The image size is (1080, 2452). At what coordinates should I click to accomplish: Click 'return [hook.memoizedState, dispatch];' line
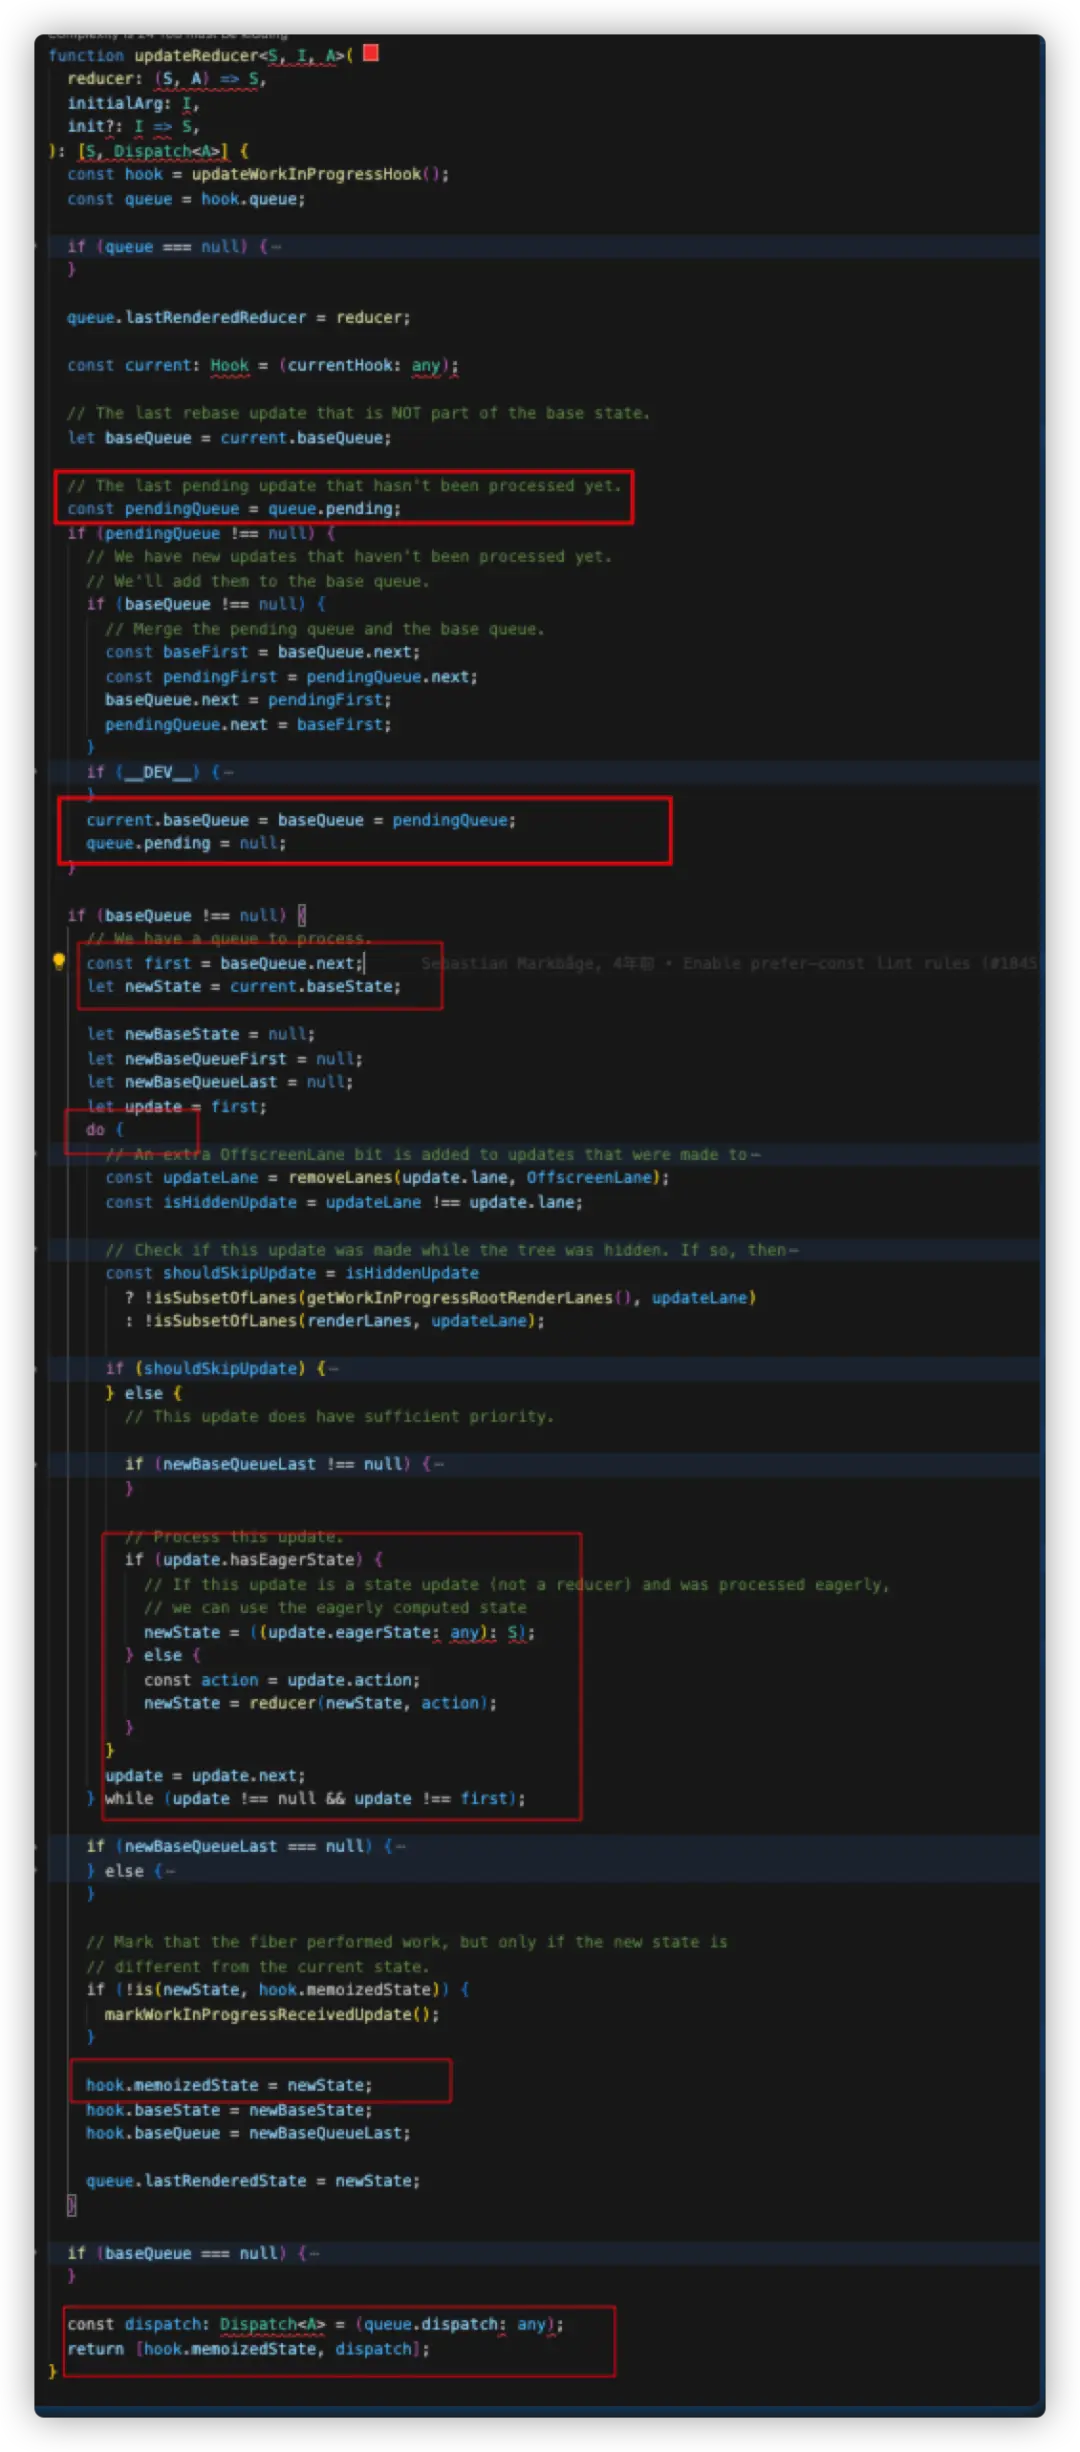(248, 2349)
